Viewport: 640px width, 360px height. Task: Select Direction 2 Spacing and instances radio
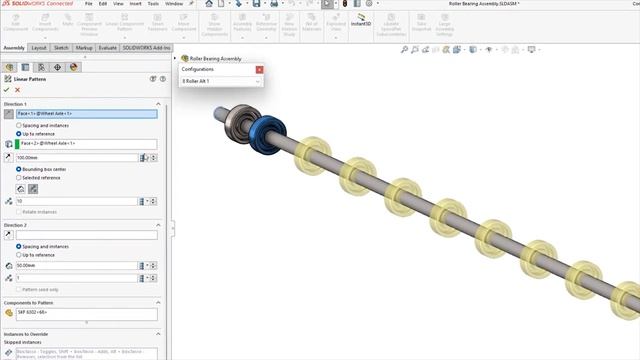point(18,247)
